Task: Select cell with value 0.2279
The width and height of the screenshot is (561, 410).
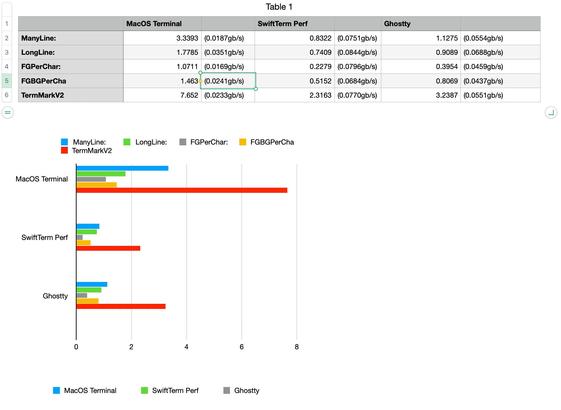Action: (x=294, y=67)
